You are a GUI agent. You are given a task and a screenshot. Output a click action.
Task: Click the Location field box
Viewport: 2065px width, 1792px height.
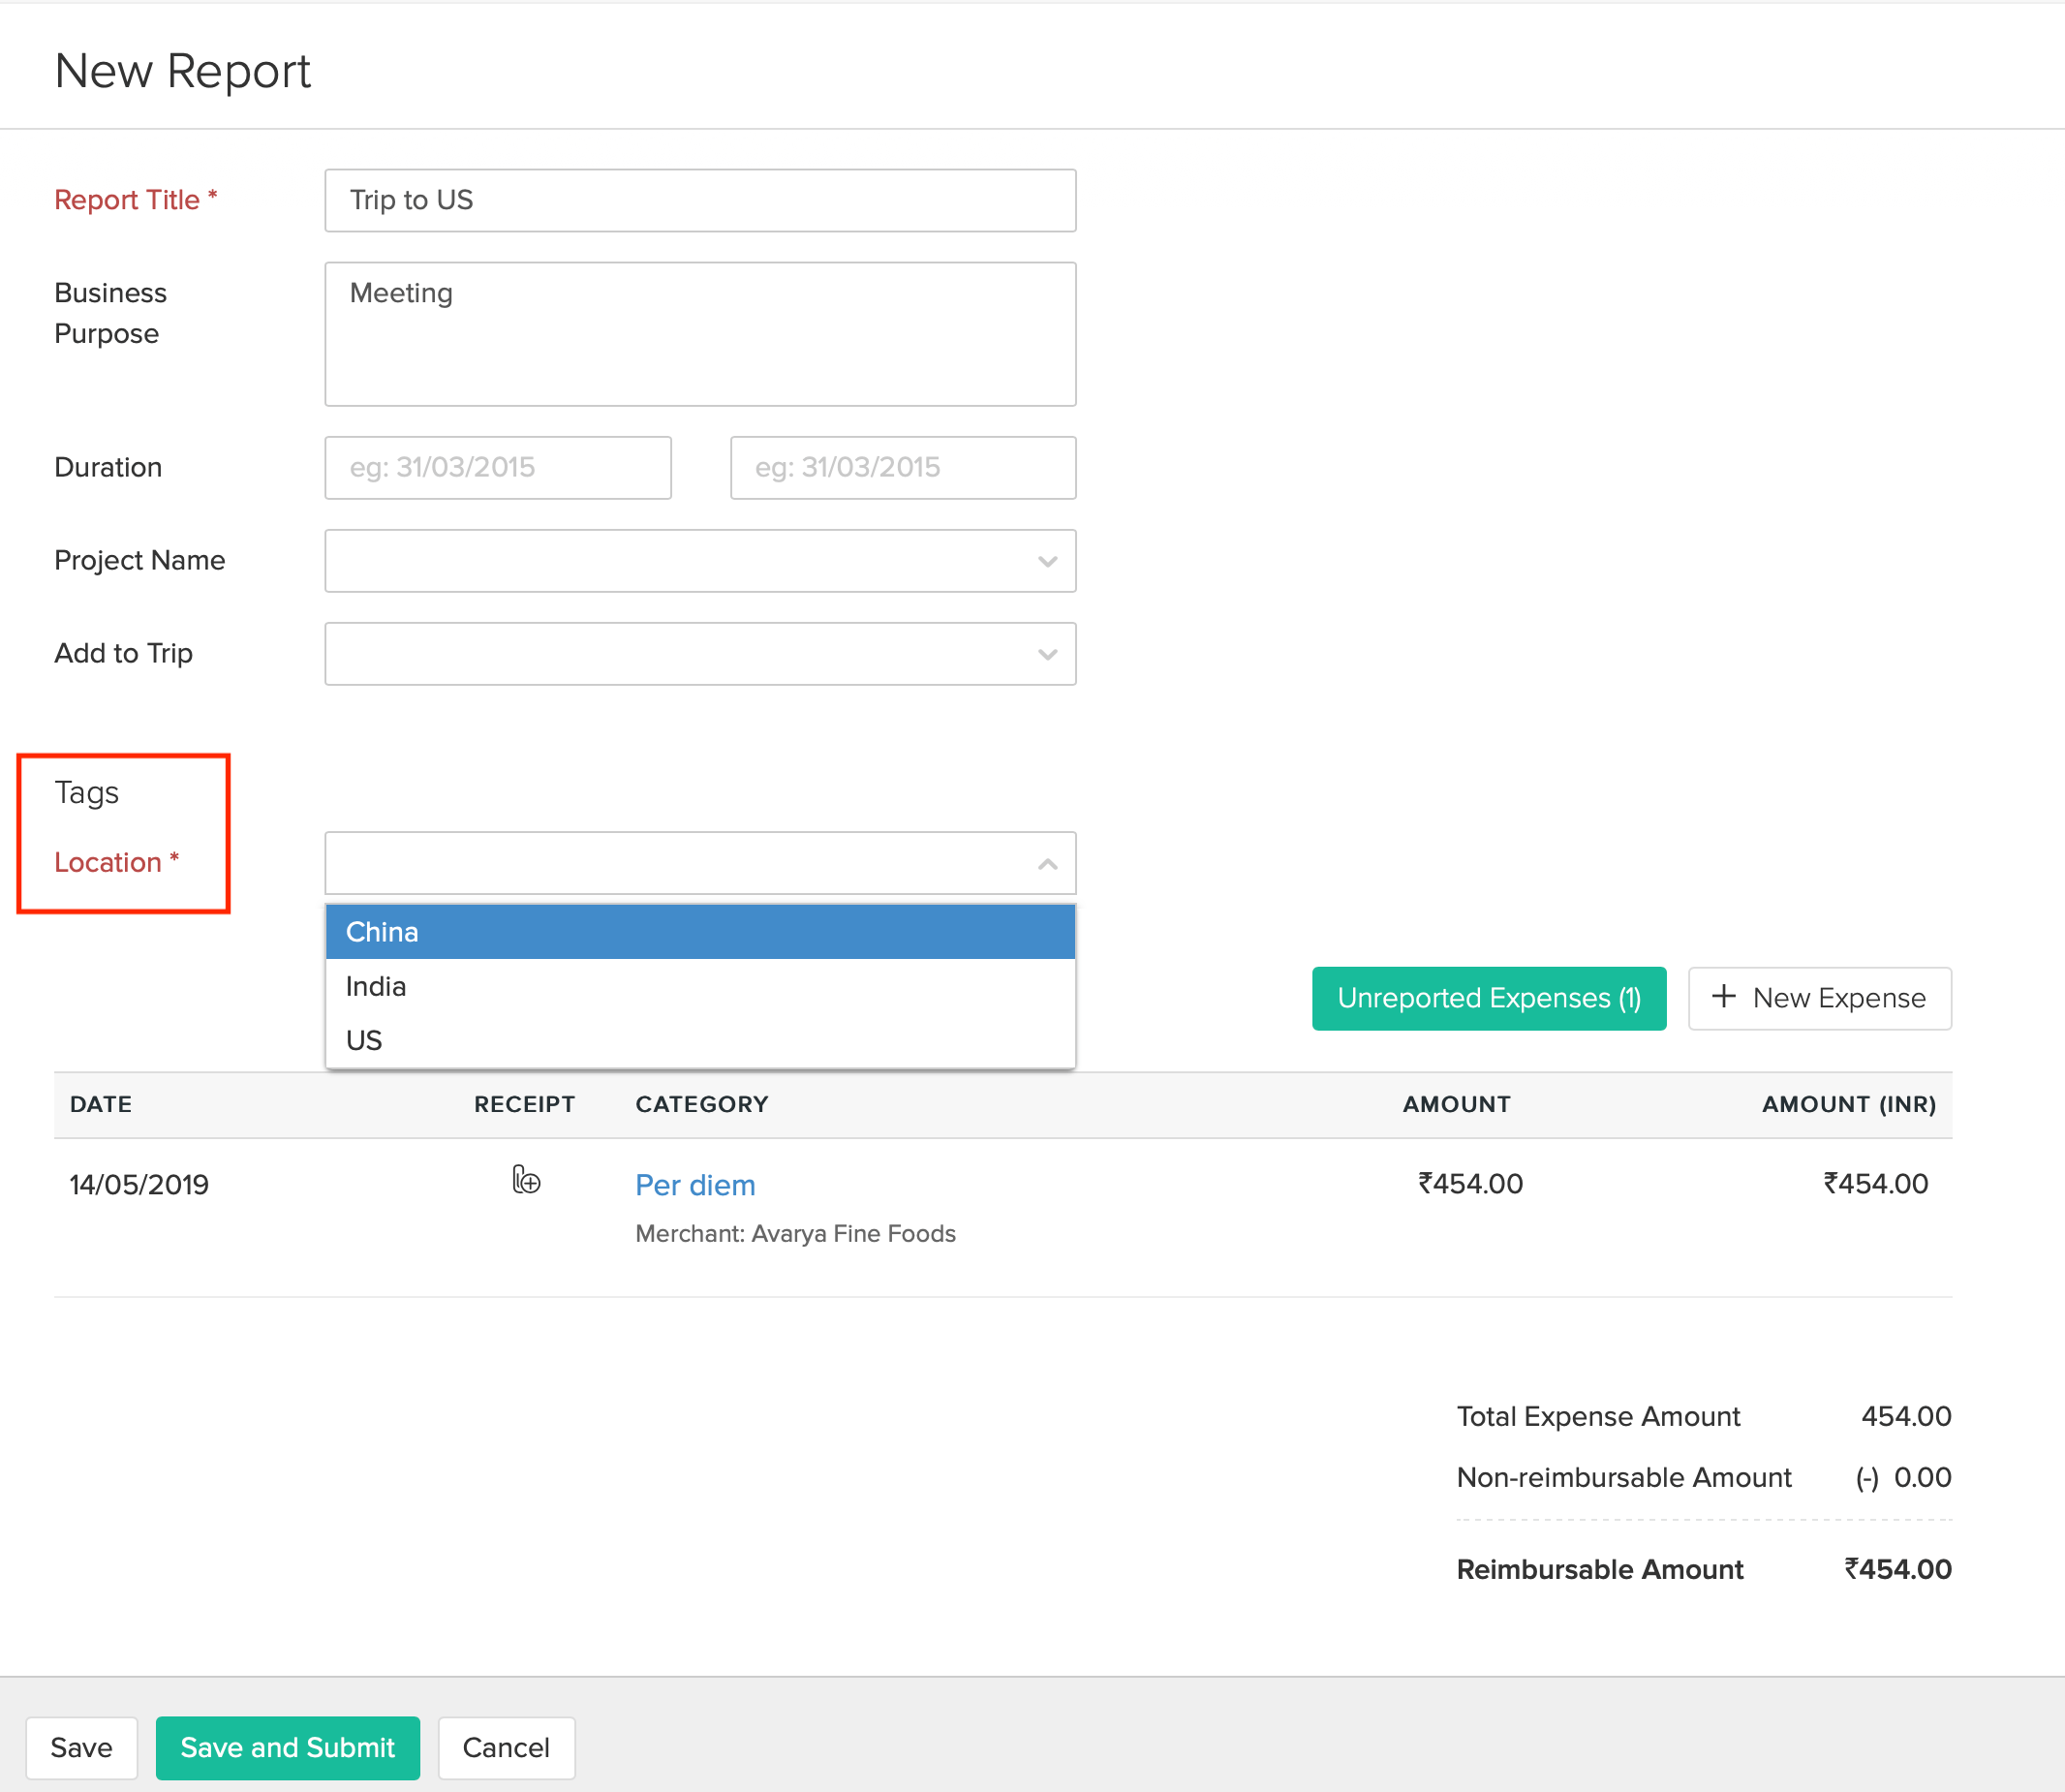tap(680, 863)
